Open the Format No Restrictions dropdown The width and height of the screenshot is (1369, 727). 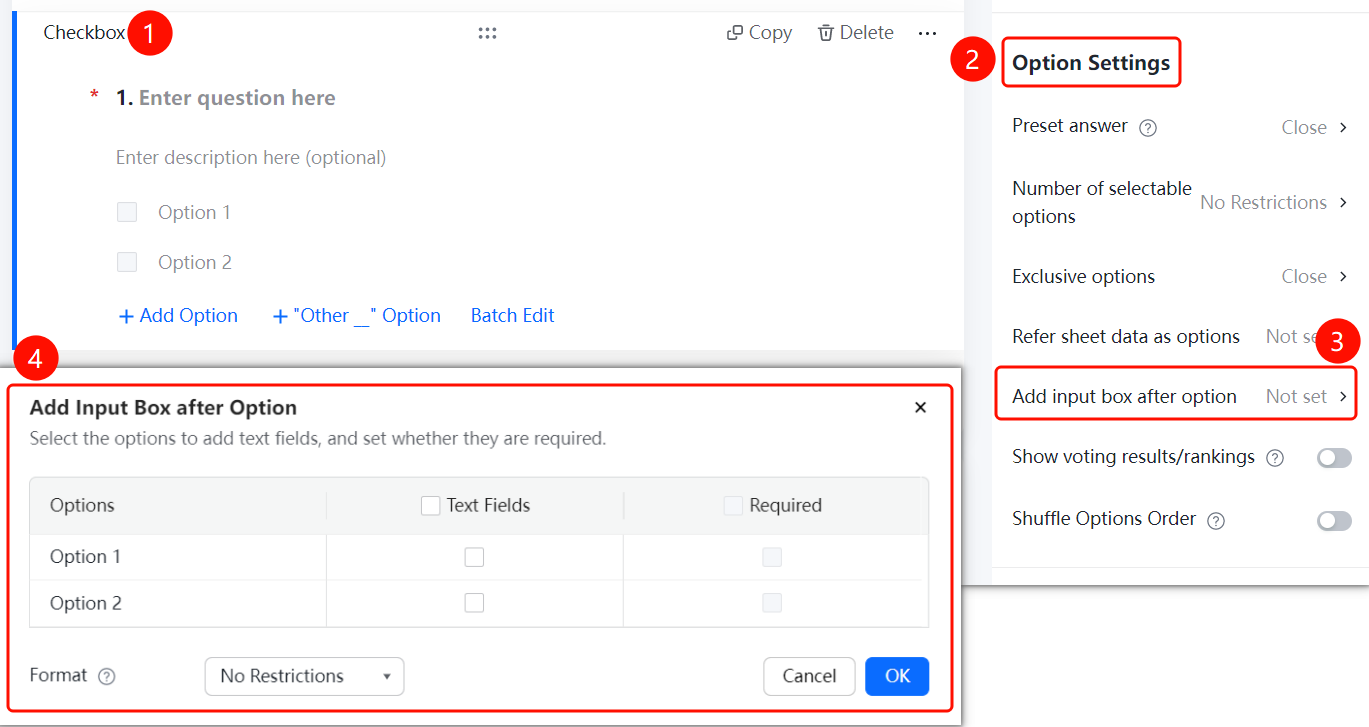point(304,676)
